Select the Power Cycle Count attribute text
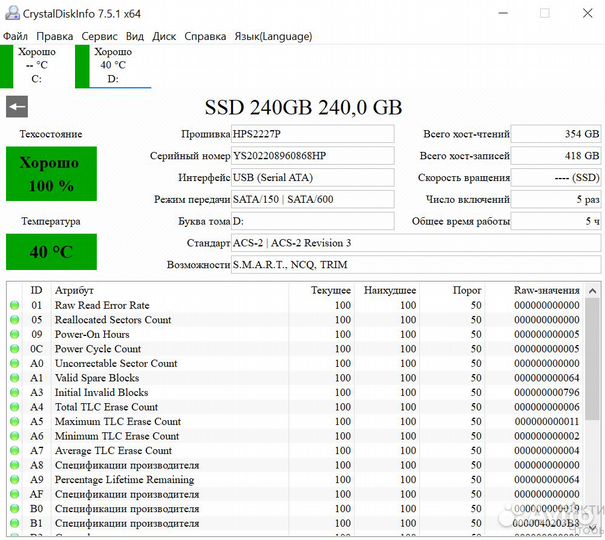 [98, 349]
